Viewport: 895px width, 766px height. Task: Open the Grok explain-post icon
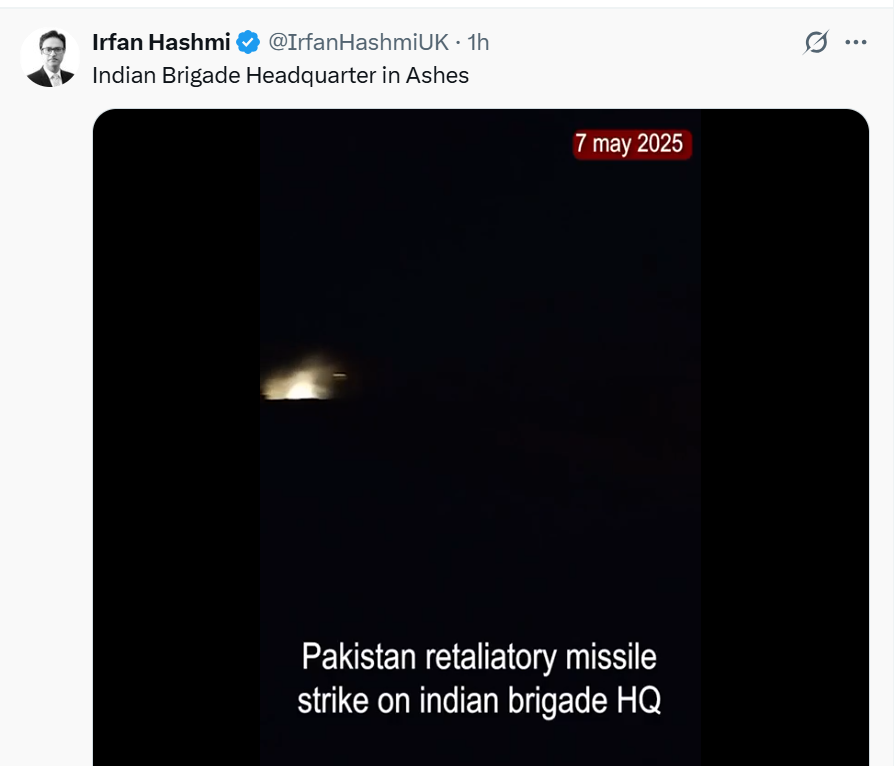pos(816,42)
